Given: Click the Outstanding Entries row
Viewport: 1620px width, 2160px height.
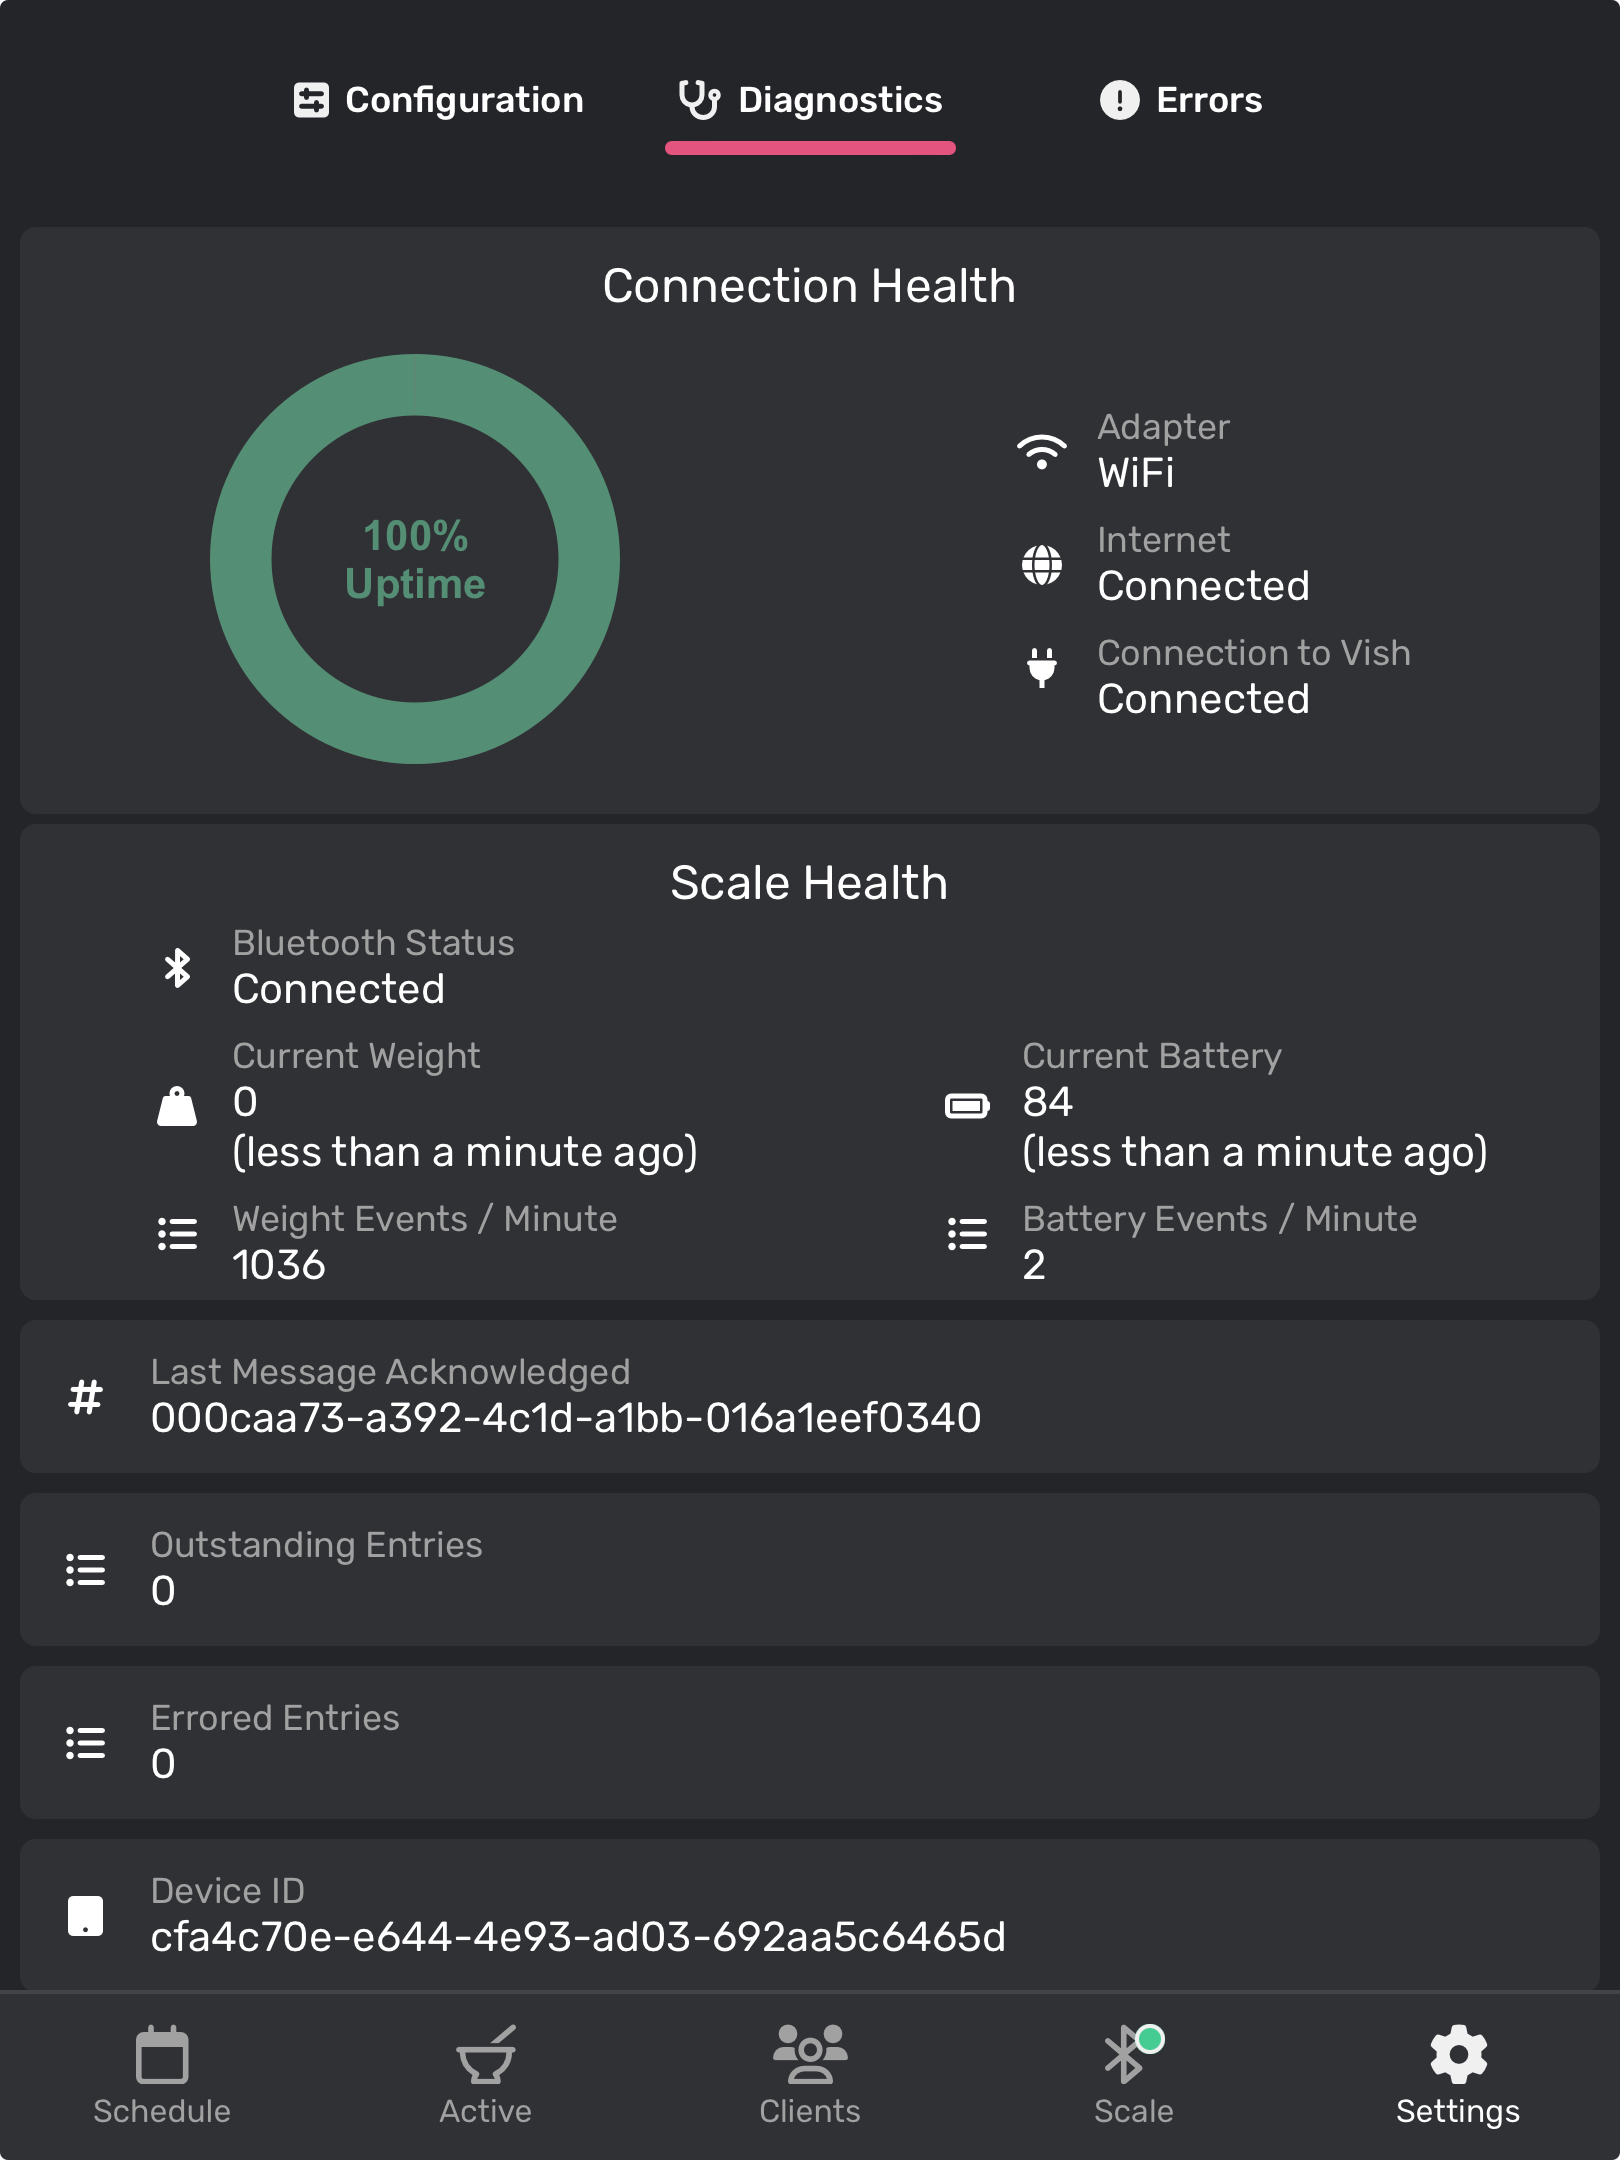Looking at the screenshot, I should tap(810, 1569).
